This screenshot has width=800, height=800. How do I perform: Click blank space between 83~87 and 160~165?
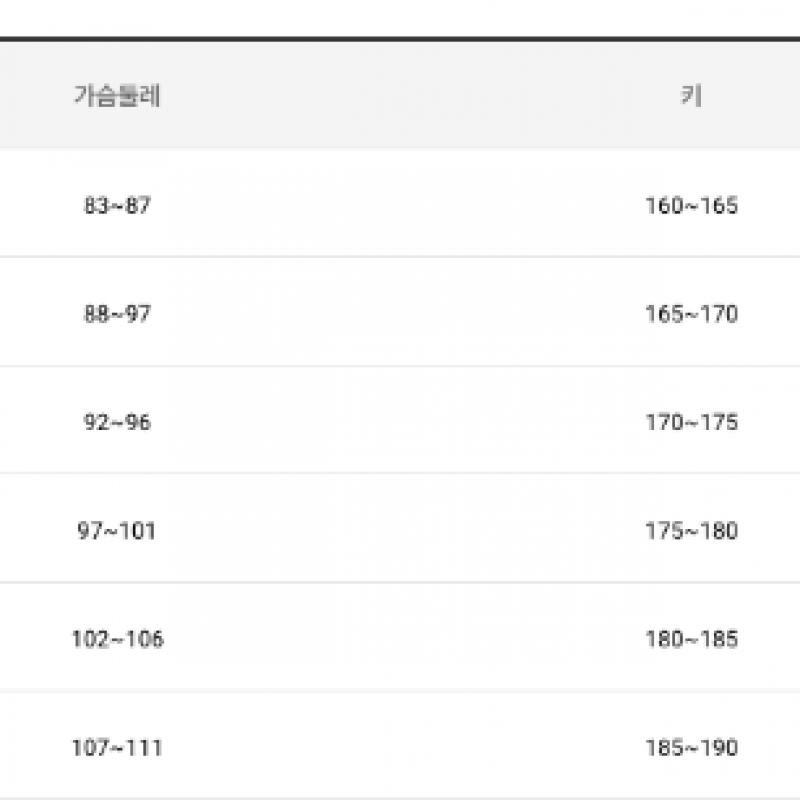(400, 206)
